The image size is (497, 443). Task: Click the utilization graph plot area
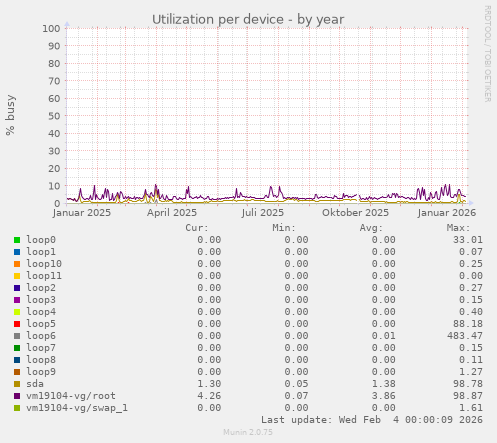[267, 116]
